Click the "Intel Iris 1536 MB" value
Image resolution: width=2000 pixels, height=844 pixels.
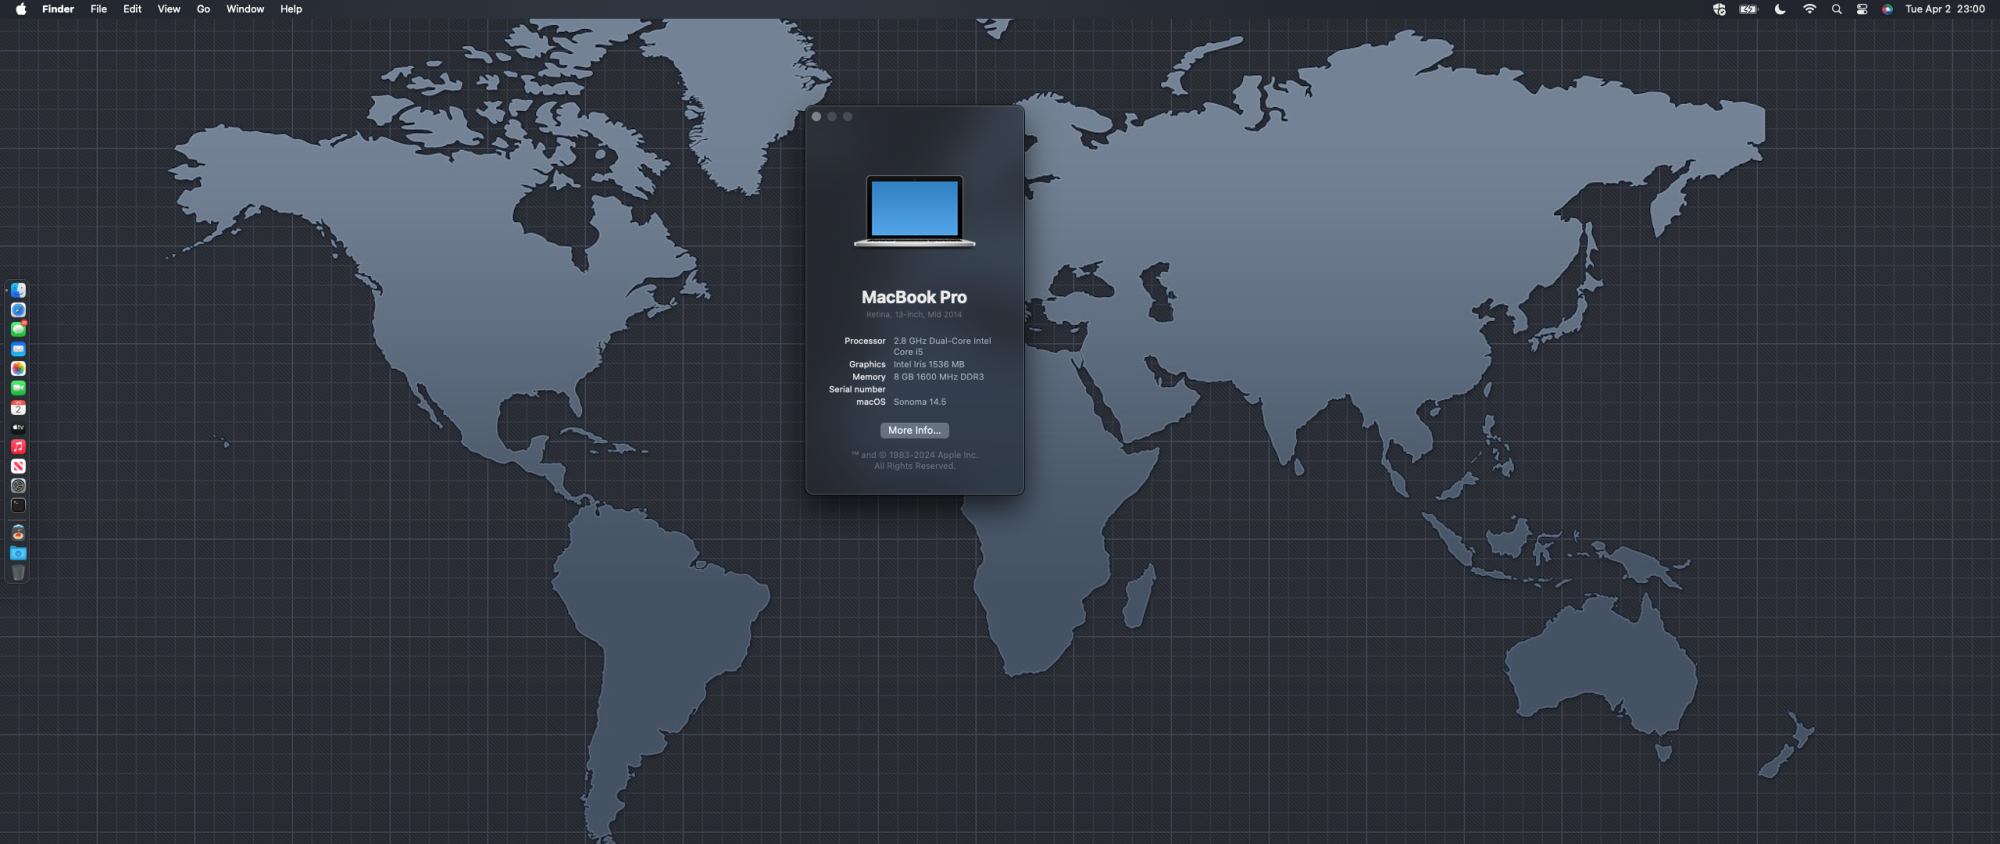pyautogui.click(x=929, y=365)
